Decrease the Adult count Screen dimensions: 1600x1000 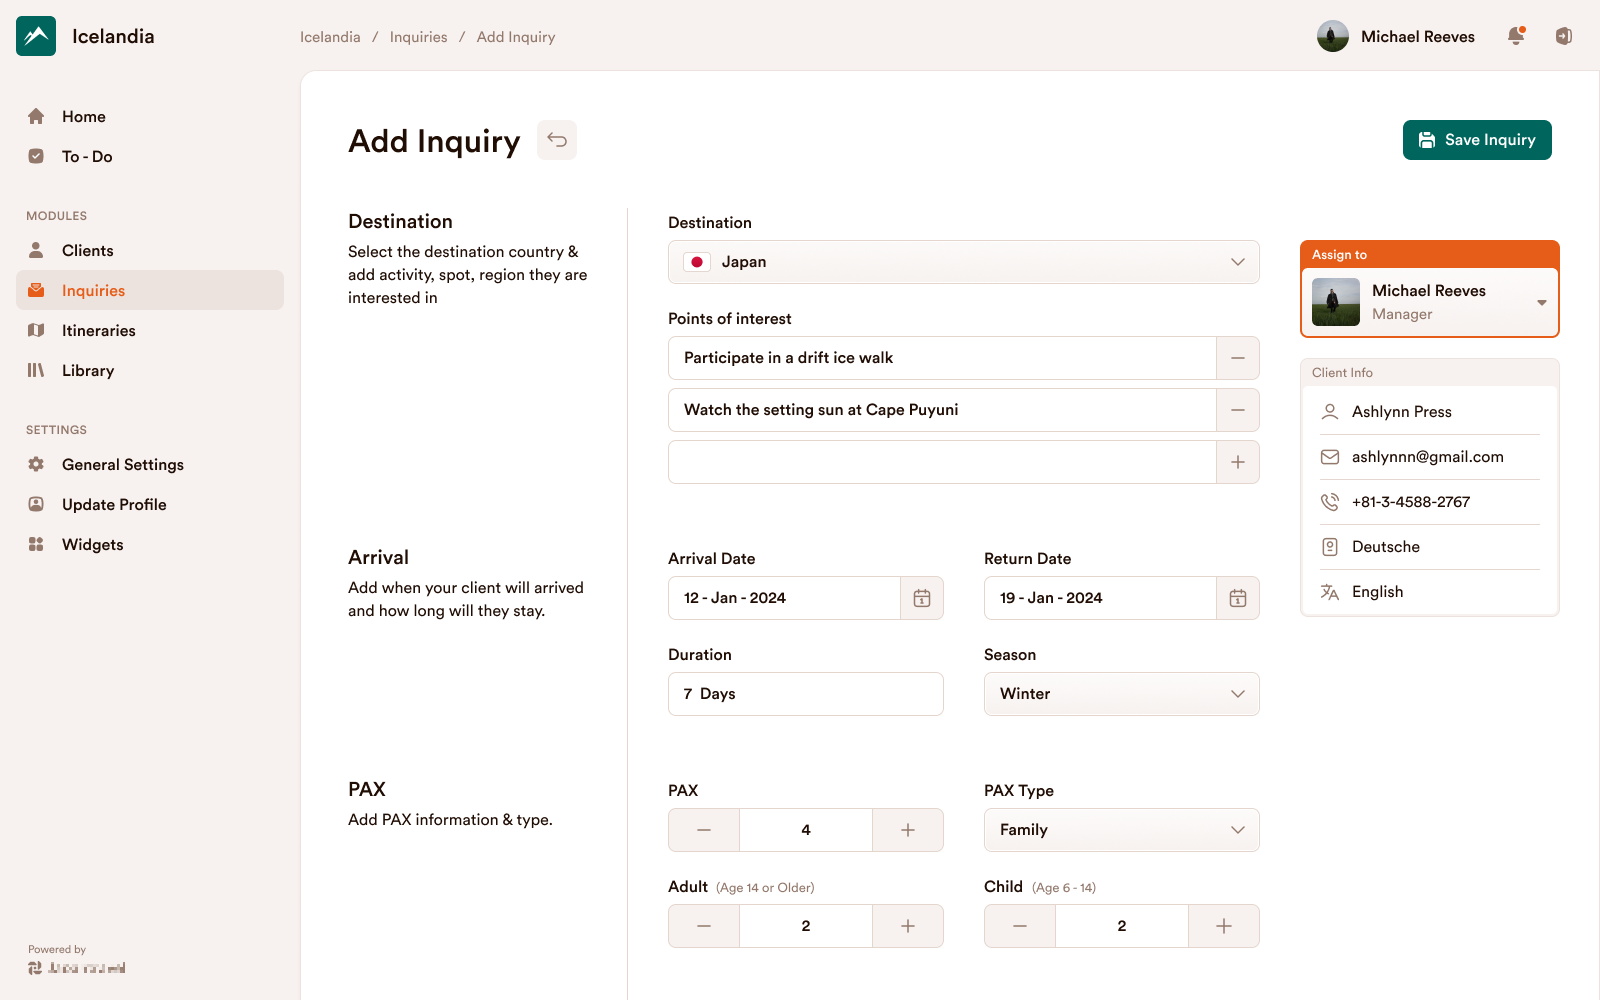click(704, 926)
